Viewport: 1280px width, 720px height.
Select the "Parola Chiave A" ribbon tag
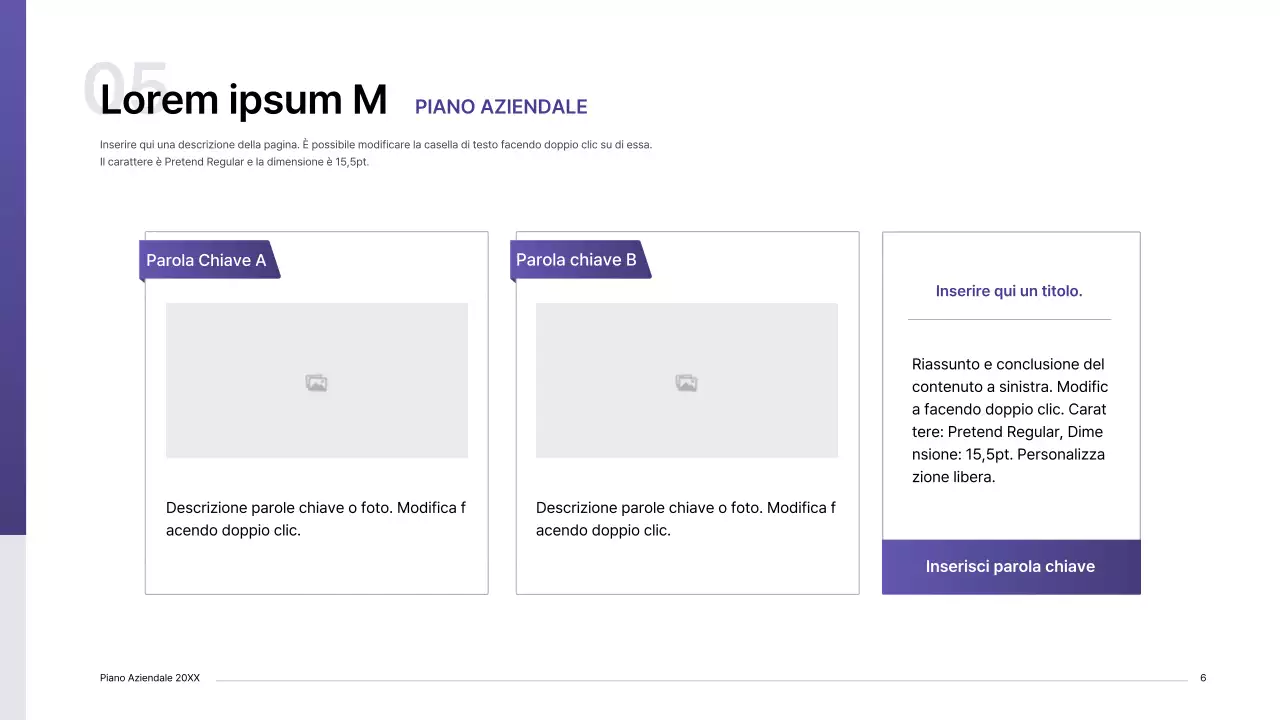coord(207,260)
